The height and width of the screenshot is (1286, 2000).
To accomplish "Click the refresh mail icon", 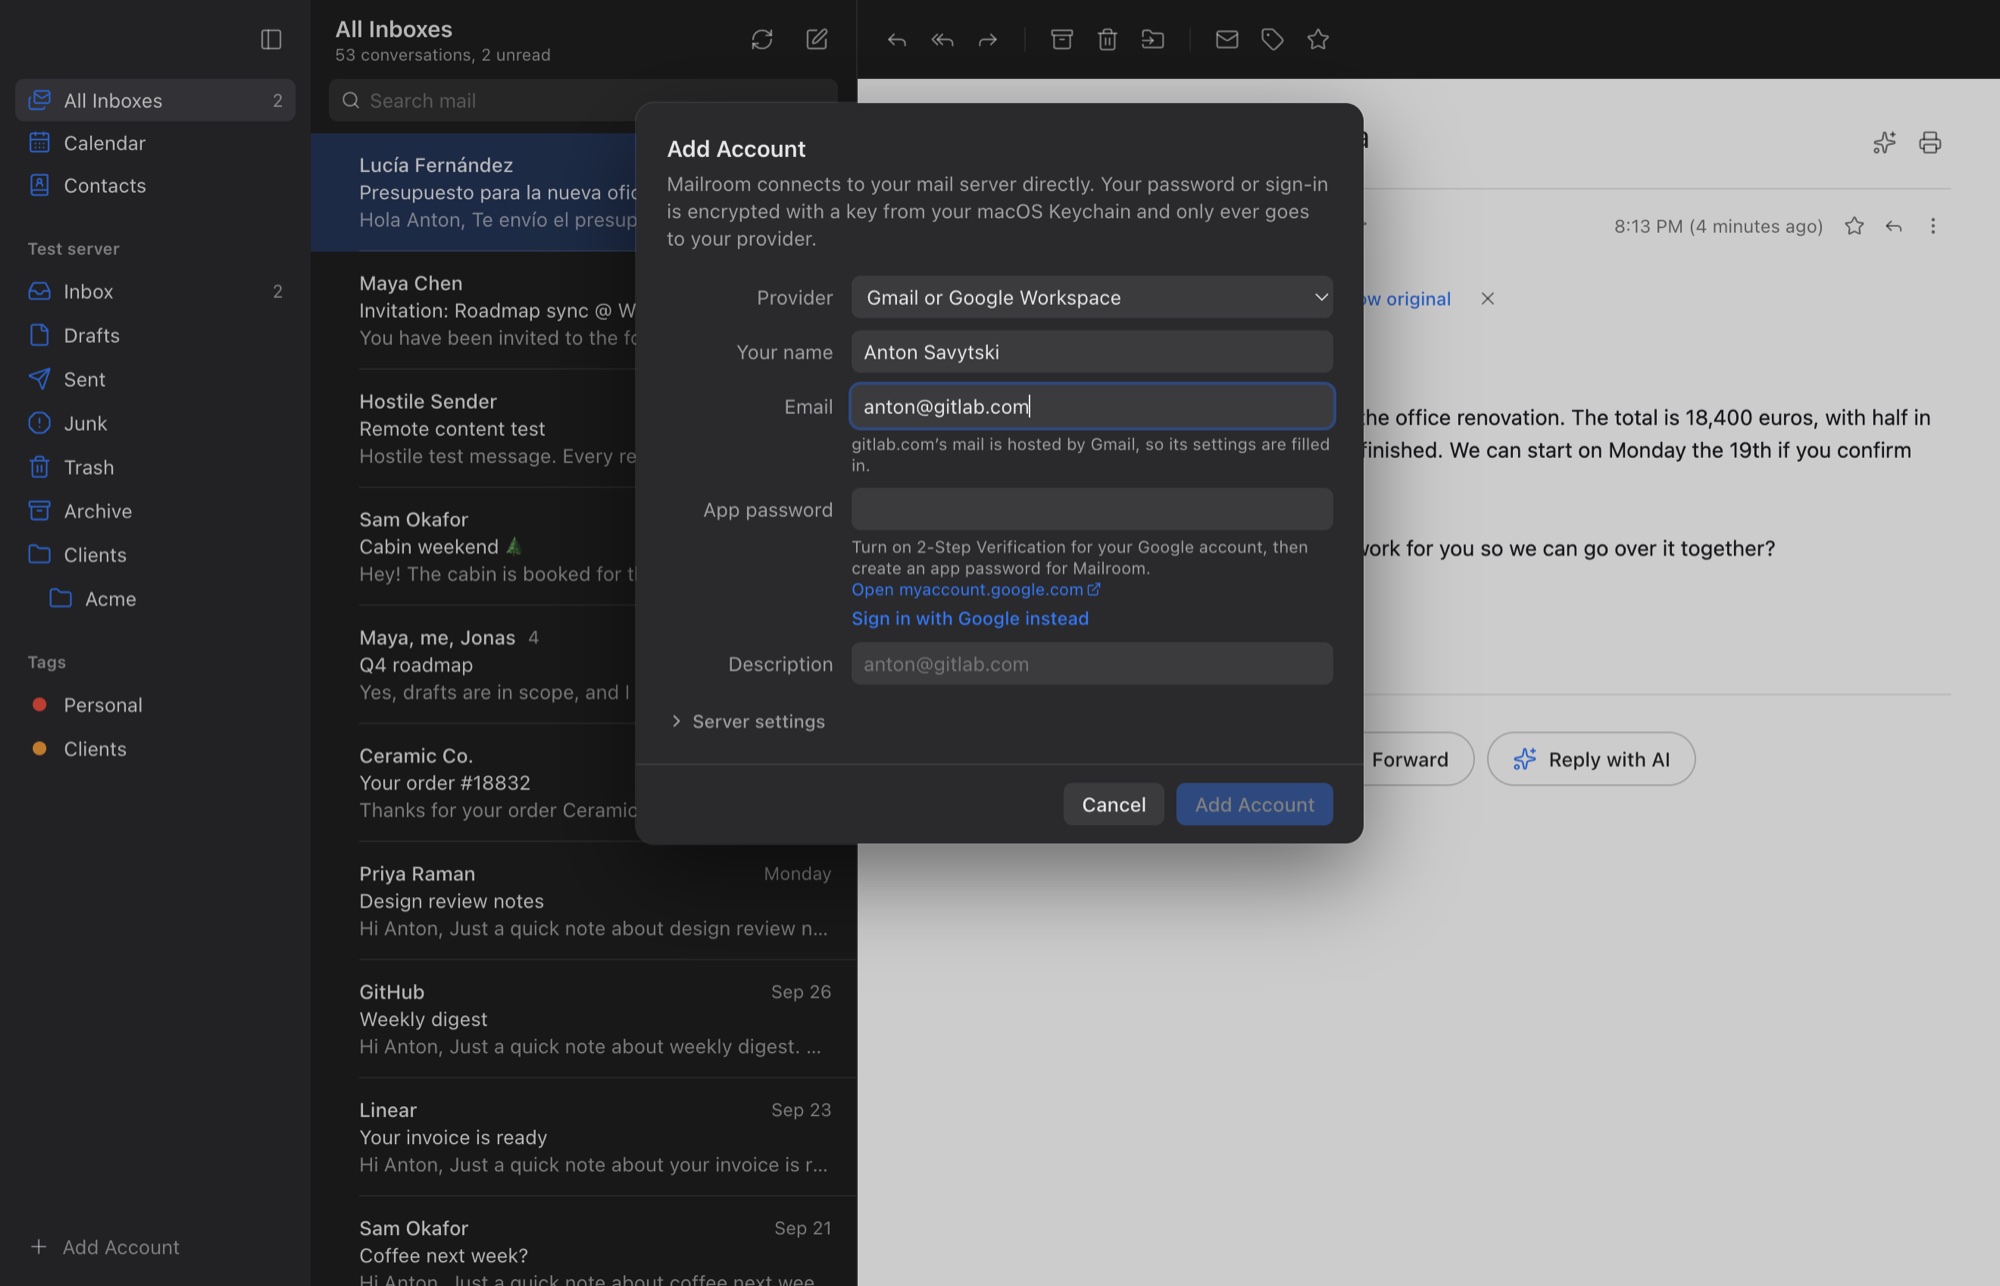I will (x=762, y=39).
